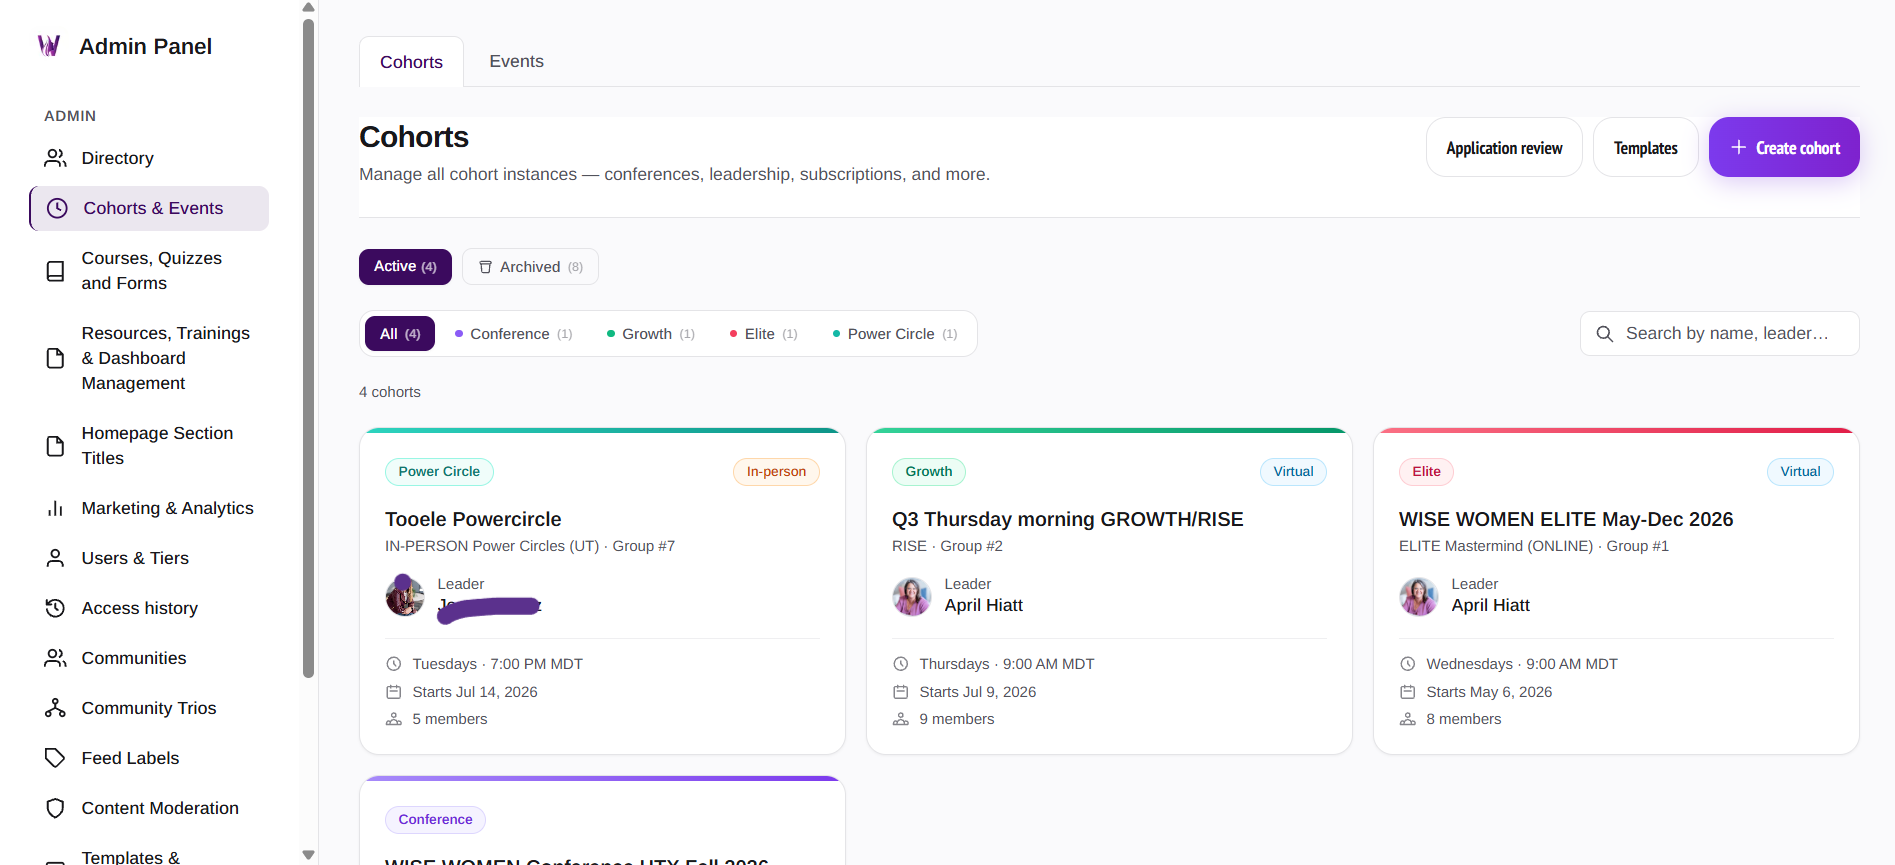Click the Conference tag on bottom card
The width and height of the screenshot is (1895, 865).
click(435, 820)
